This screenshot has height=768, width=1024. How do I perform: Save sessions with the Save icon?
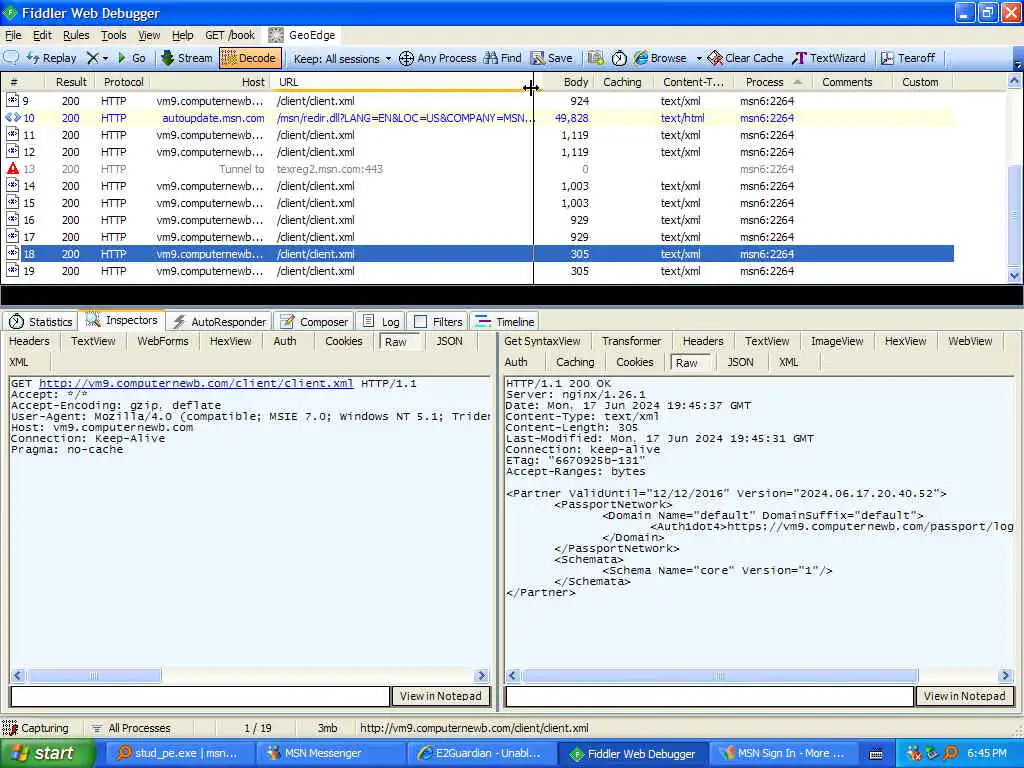pos(552,58)
